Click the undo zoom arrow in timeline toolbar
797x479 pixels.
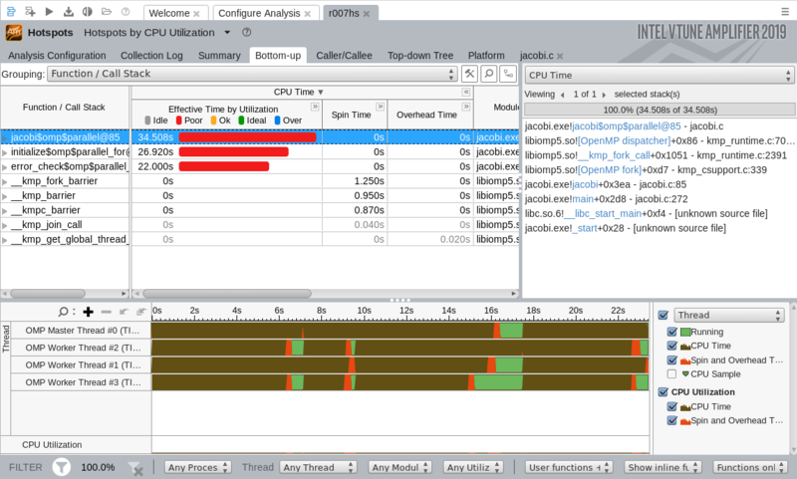[124, 312]
